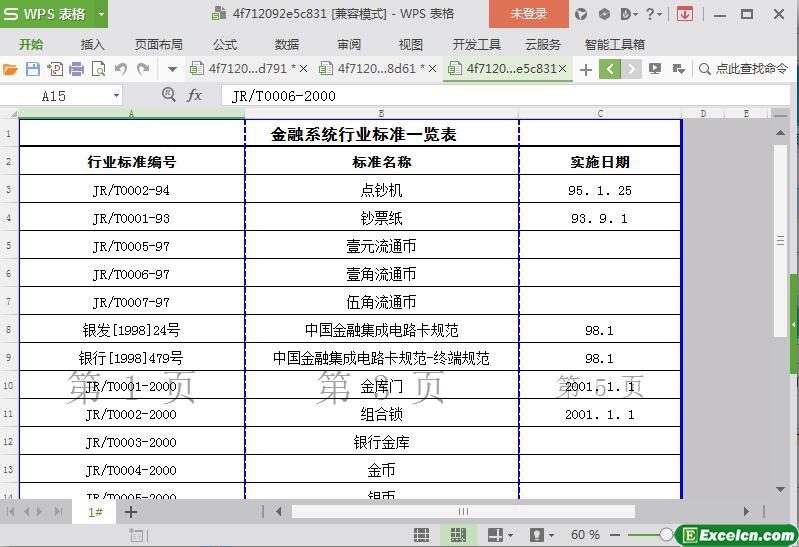Select column C header

600,113
